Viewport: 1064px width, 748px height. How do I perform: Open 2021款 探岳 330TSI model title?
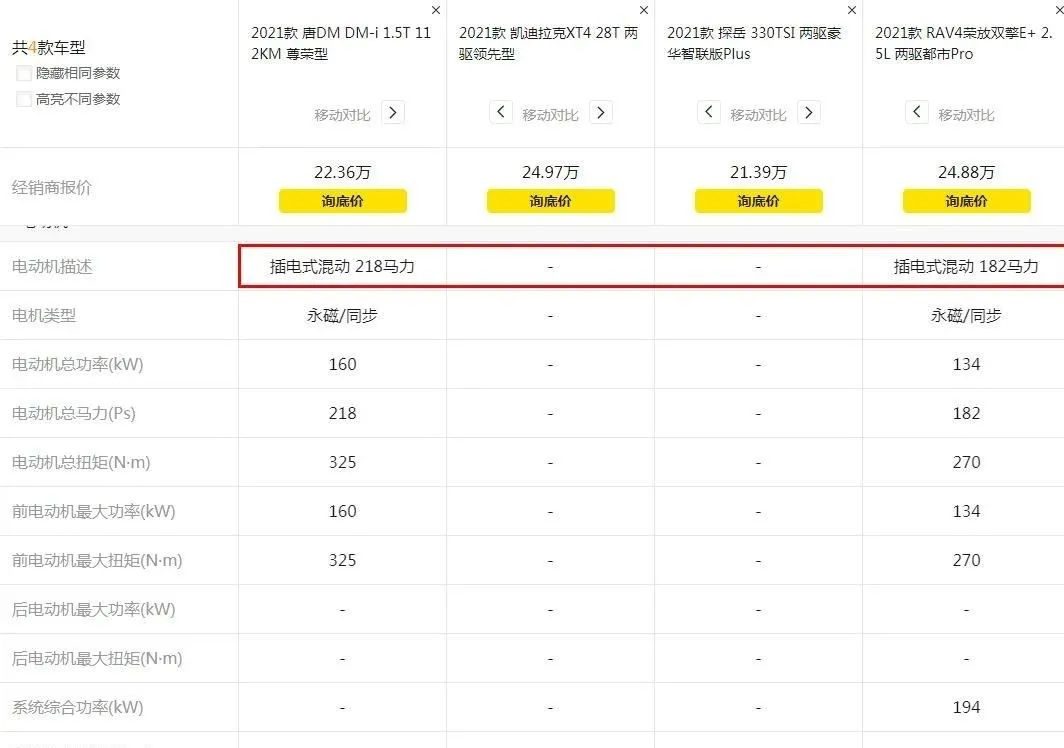pos(754,43)
